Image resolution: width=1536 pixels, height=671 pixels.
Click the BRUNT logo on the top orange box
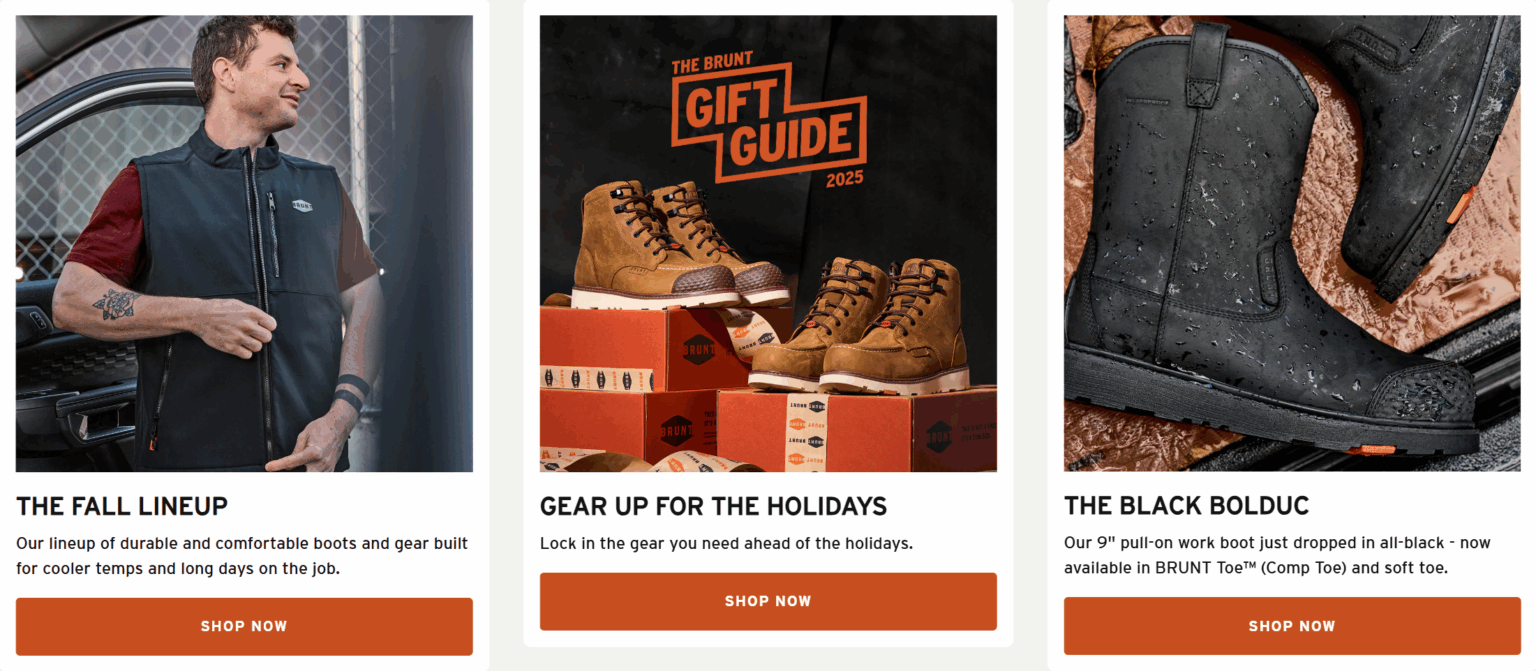699,349
